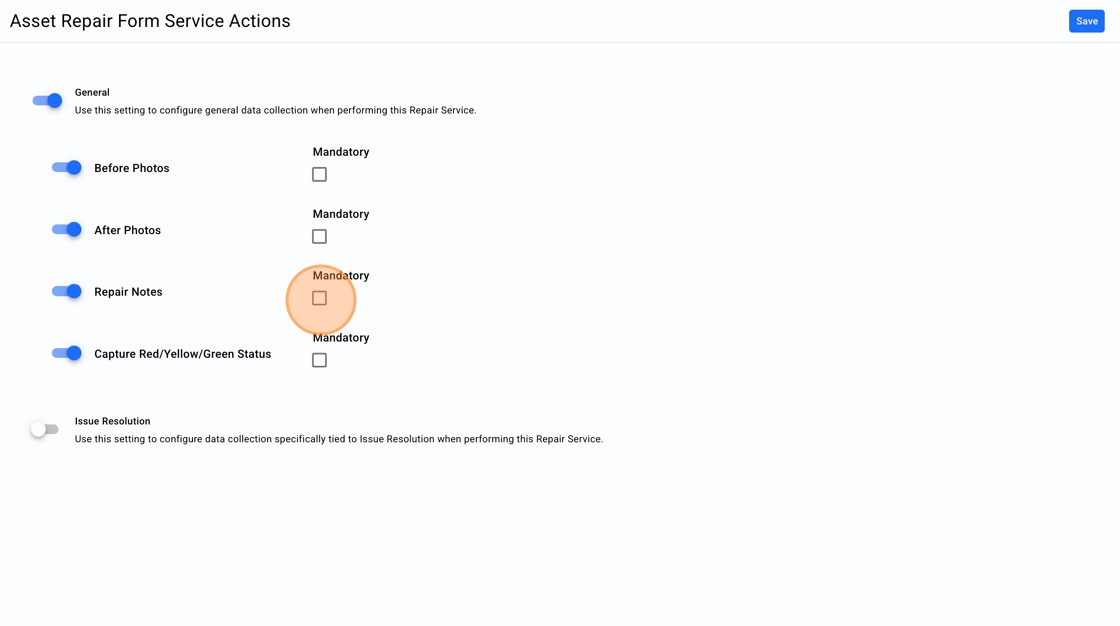
Task: Click the General data collection description text
Action: tap(275, 110)
